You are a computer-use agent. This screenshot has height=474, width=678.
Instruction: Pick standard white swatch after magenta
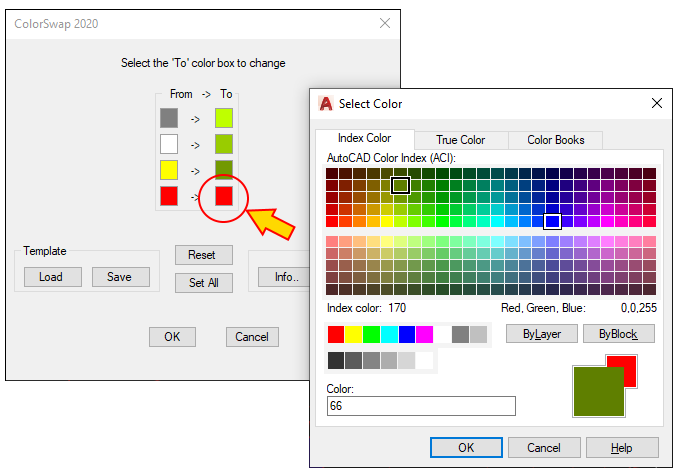(x=442, y=335)
